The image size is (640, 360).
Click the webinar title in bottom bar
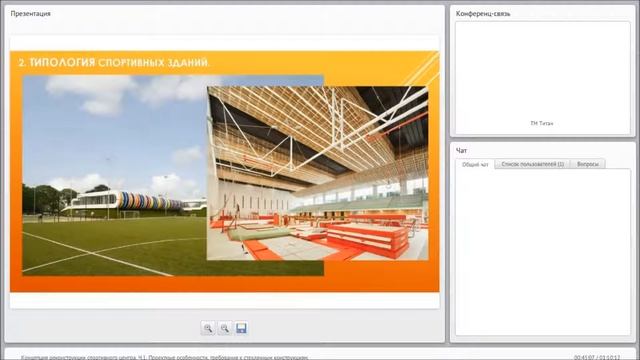click(164, 358)
